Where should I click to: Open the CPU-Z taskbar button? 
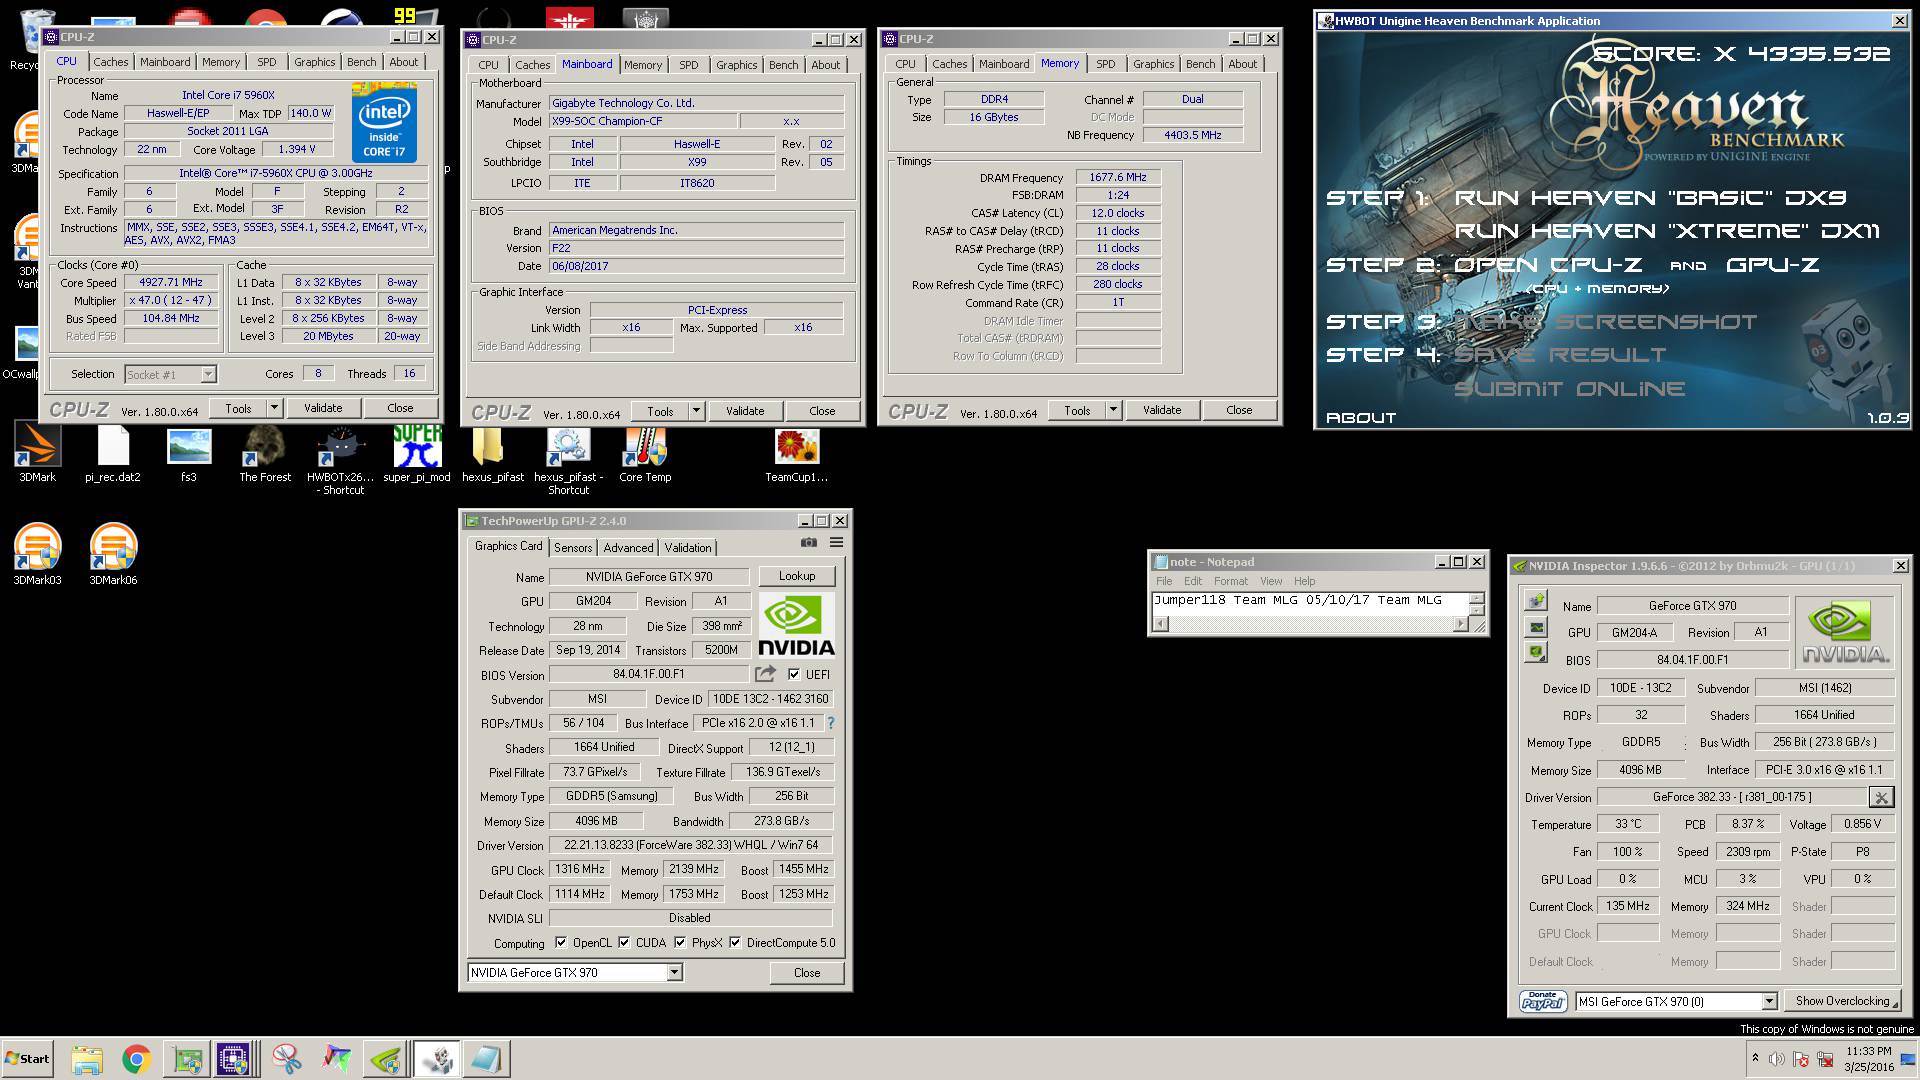point(234,1059)
